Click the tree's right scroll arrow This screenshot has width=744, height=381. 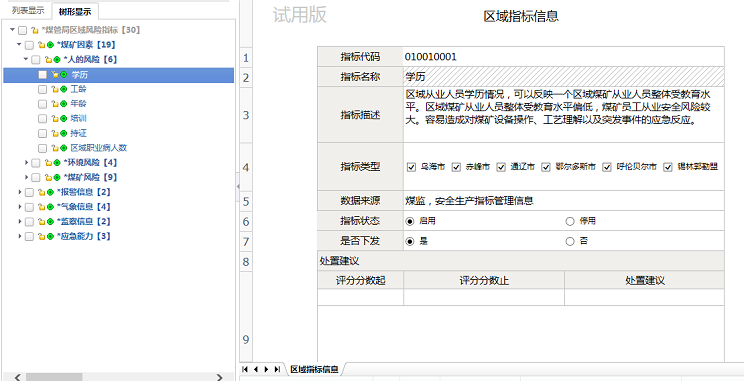(219, 377)
